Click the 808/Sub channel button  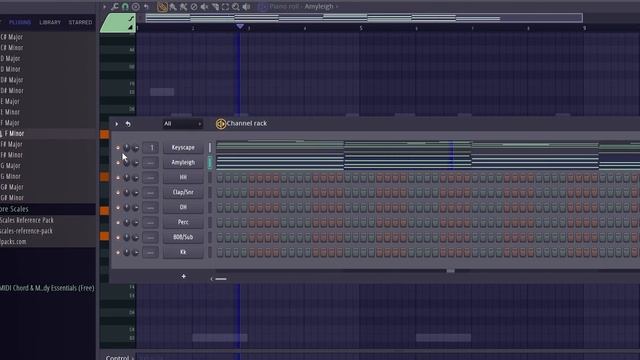tap(183, 237)
